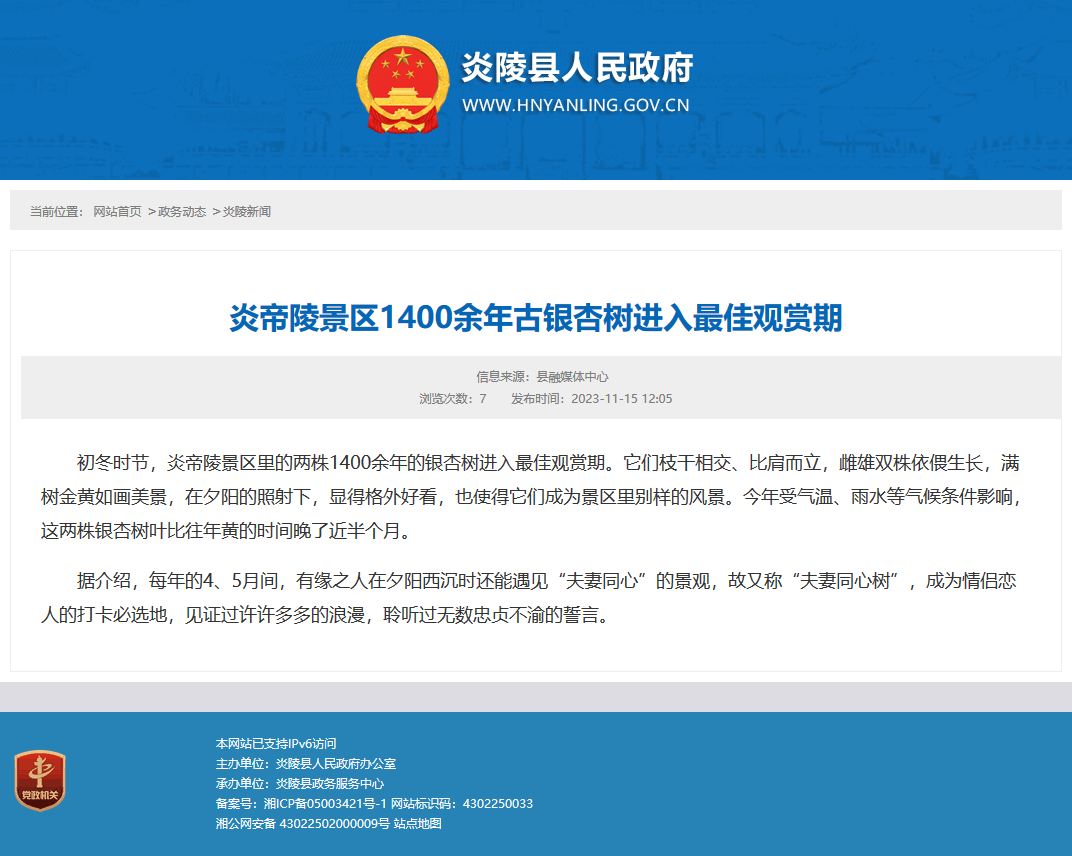Screen dimensions: 1072x856
Task: Click the 炎陵县人民政府 site title
Action: [x=577, y=67]
